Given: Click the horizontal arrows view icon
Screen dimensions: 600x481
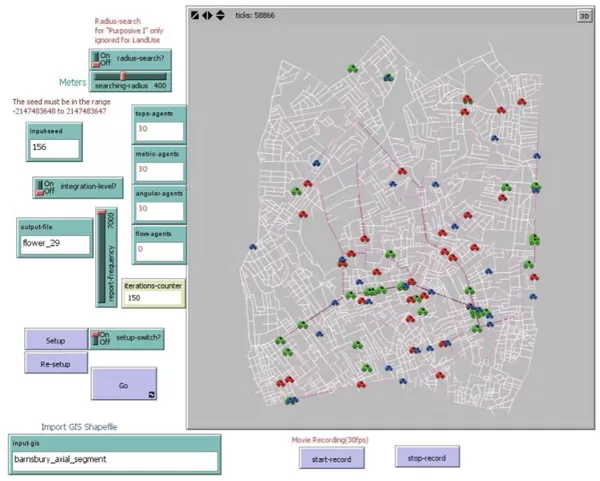Looking at the screenshot, I should pyautogui.click(x=207, y=15).
